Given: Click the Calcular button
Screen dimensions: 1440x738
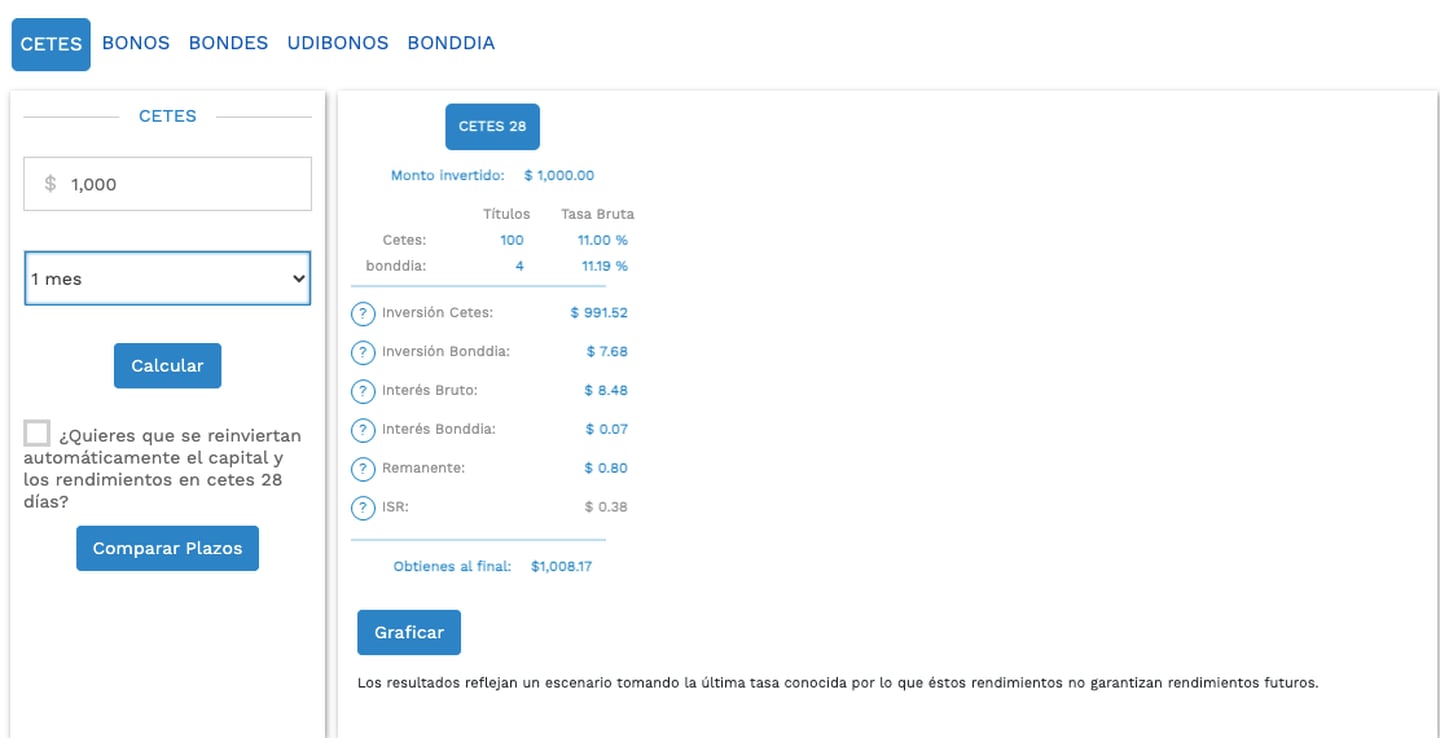Looking at the screenshot, I should point(167,366).
